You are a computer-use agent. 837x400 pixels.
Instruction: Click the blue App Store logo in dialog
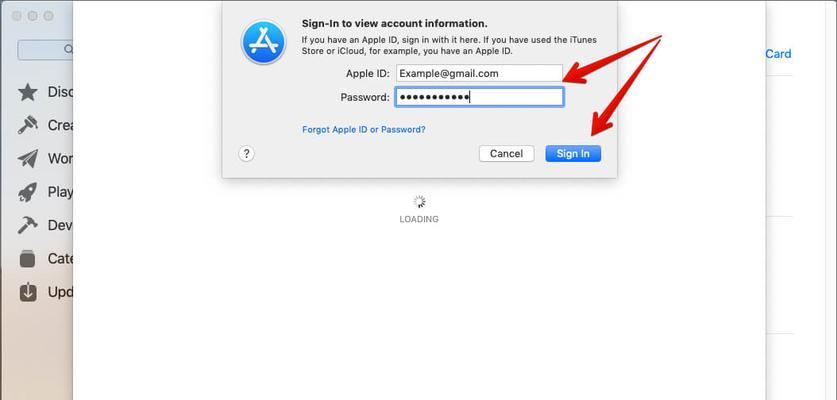[263, 42]
